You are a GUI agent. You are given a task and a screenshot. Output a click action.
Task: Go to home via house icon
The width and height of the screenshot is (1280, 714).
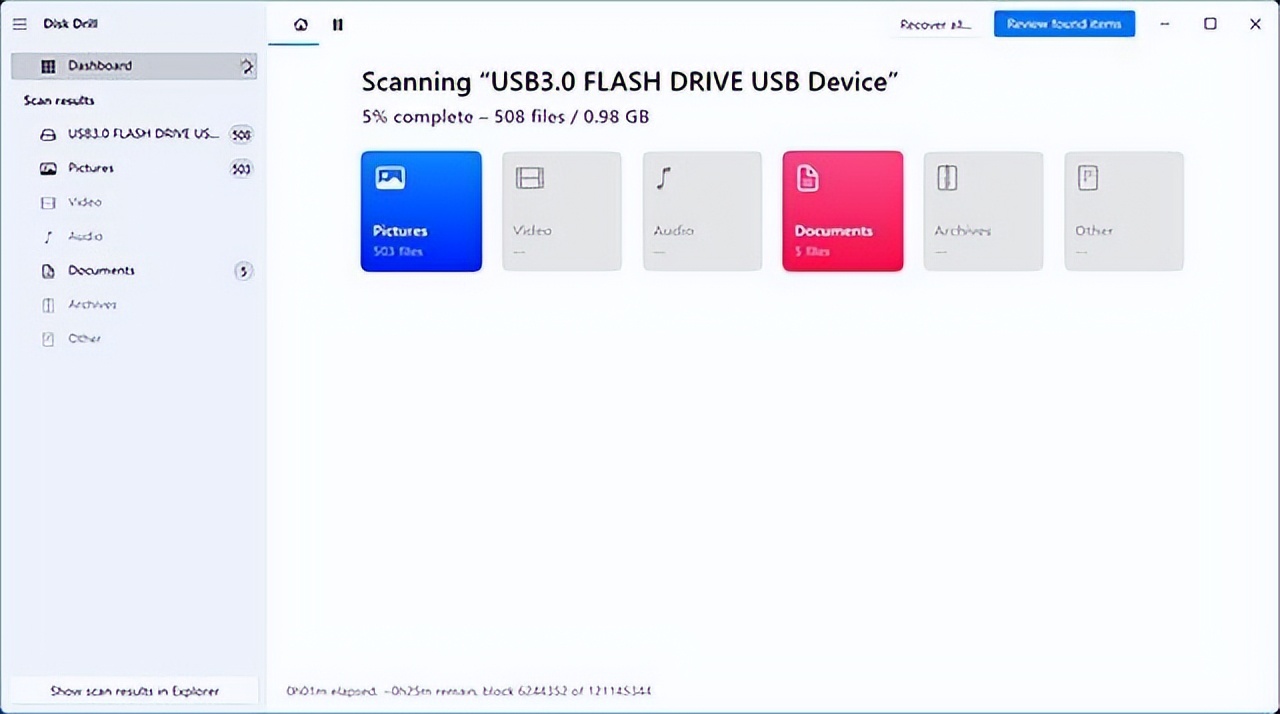pyautogui.click(x=301, y=24)
